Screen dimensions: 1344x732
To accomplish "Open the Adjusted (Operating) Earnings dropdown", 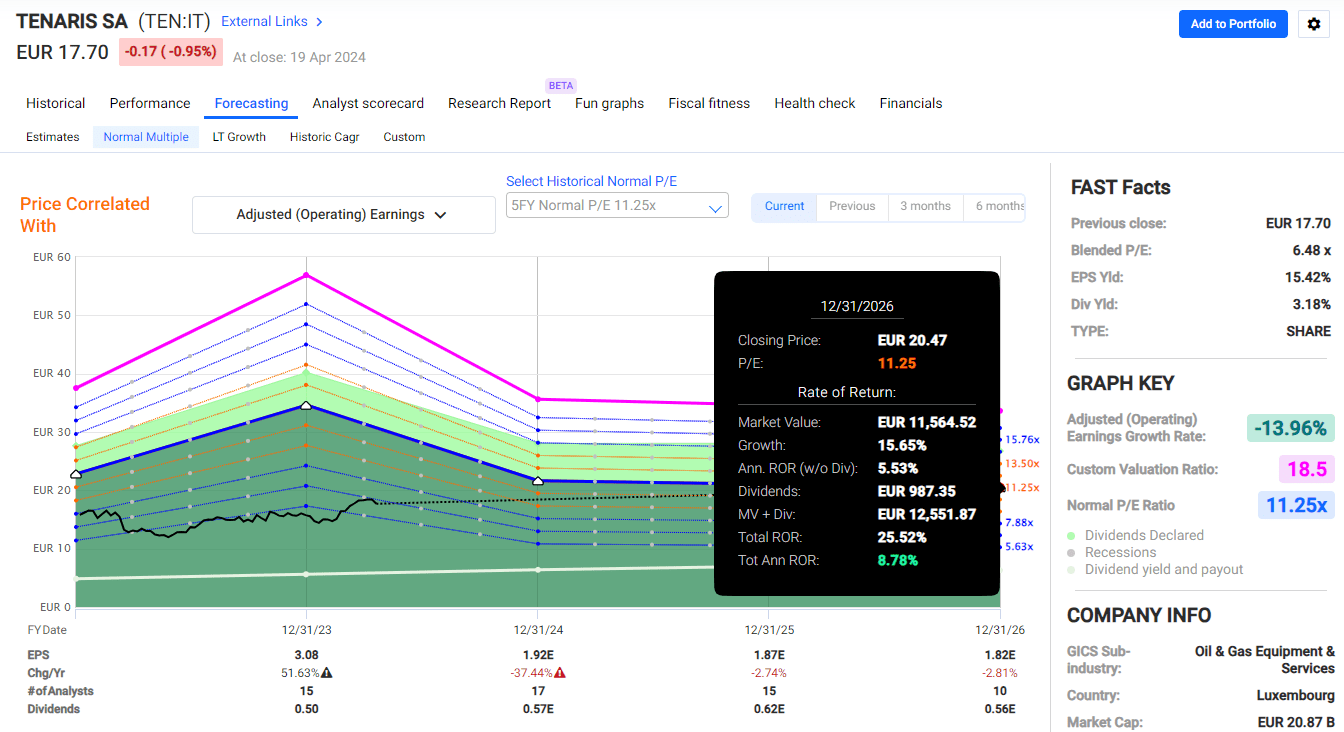I will pyautogui.click(x=343, y=214).
